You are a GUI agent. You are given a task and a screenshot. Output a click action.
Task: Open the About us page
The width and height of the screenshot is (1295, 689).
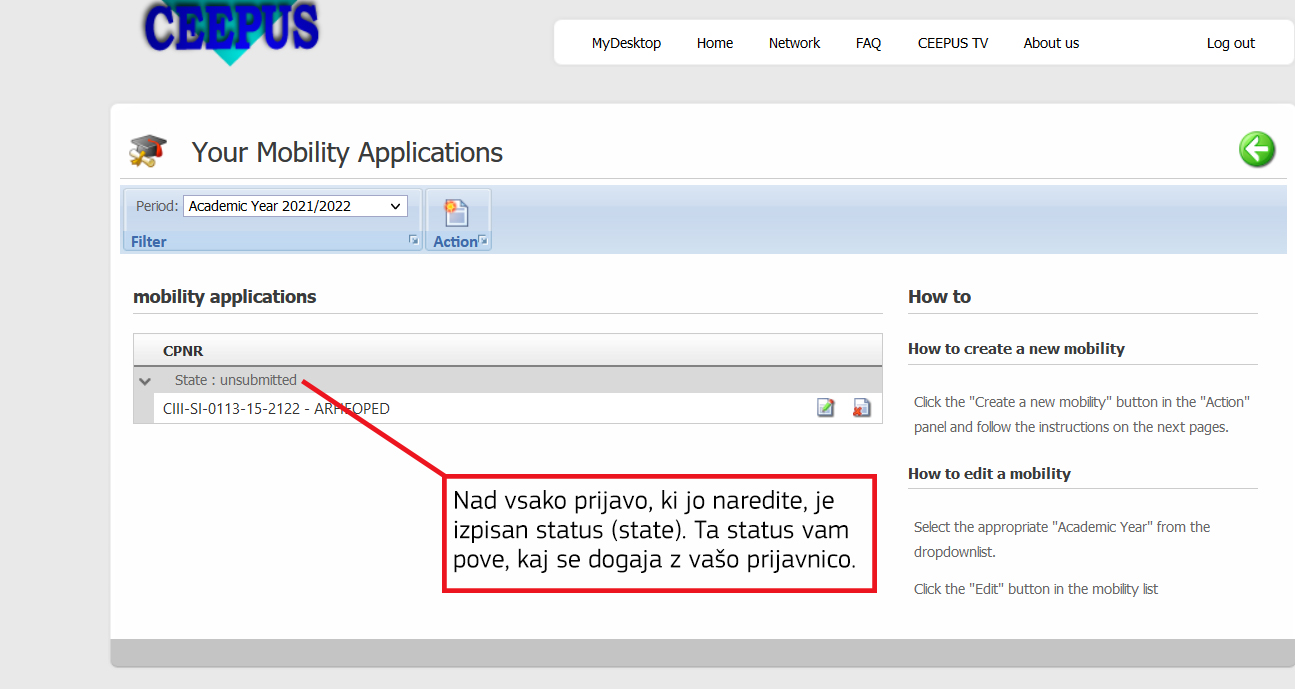(1051, 43)
